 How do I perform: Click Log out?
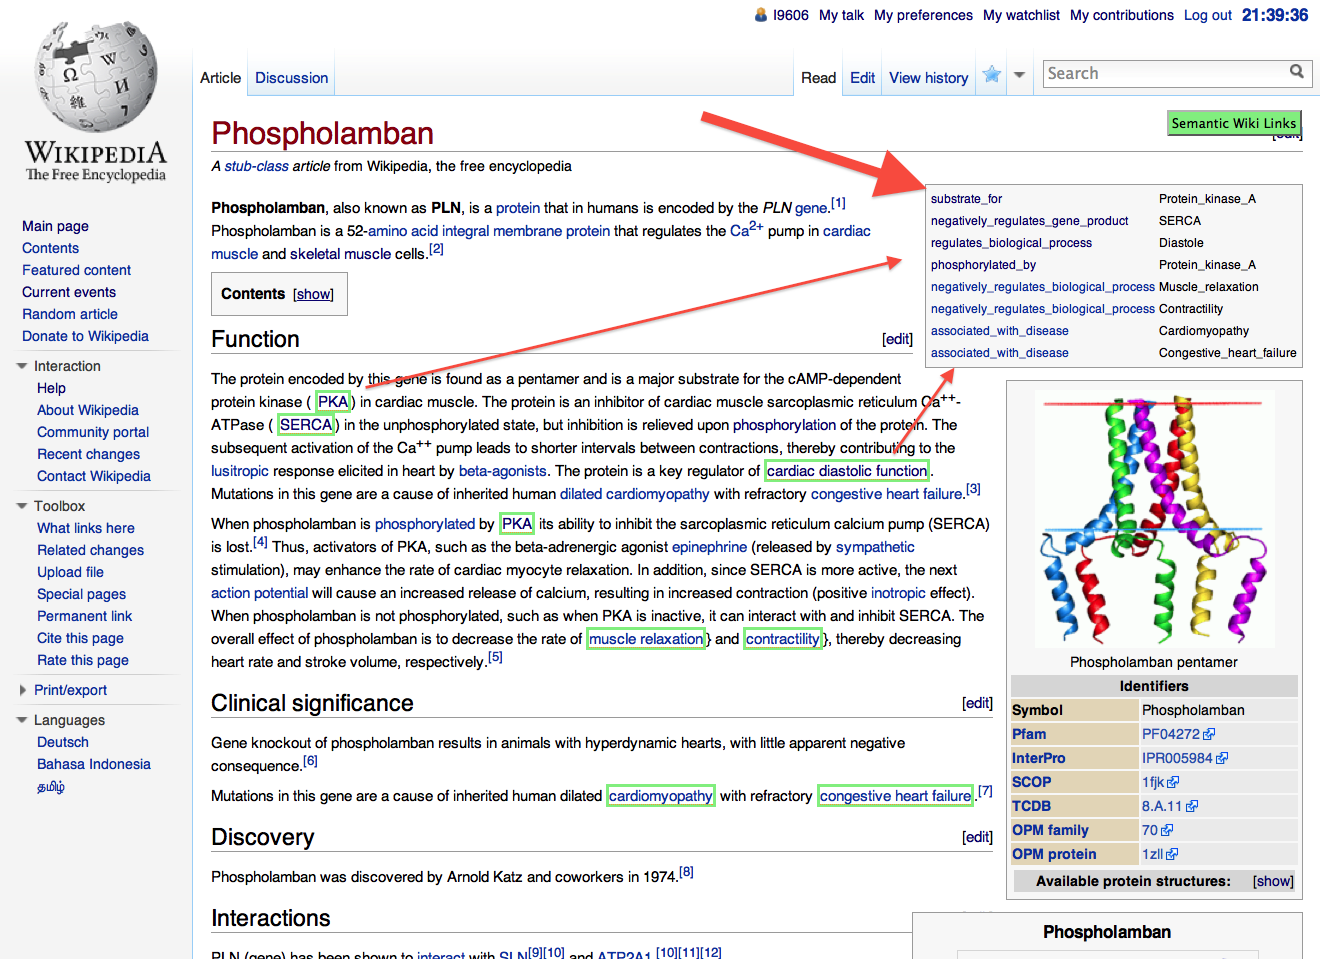click(1208, 15)
